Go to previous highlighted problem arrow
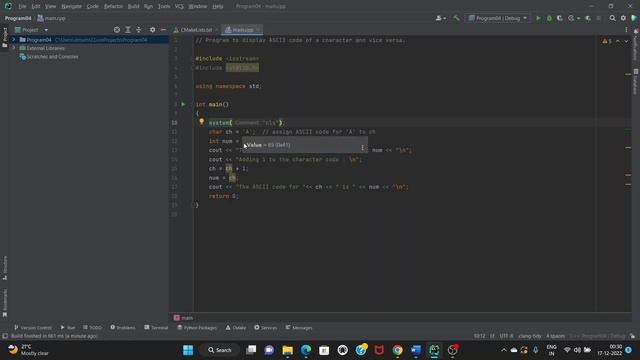Screen dimensions: 640x360 coord(618,41)
